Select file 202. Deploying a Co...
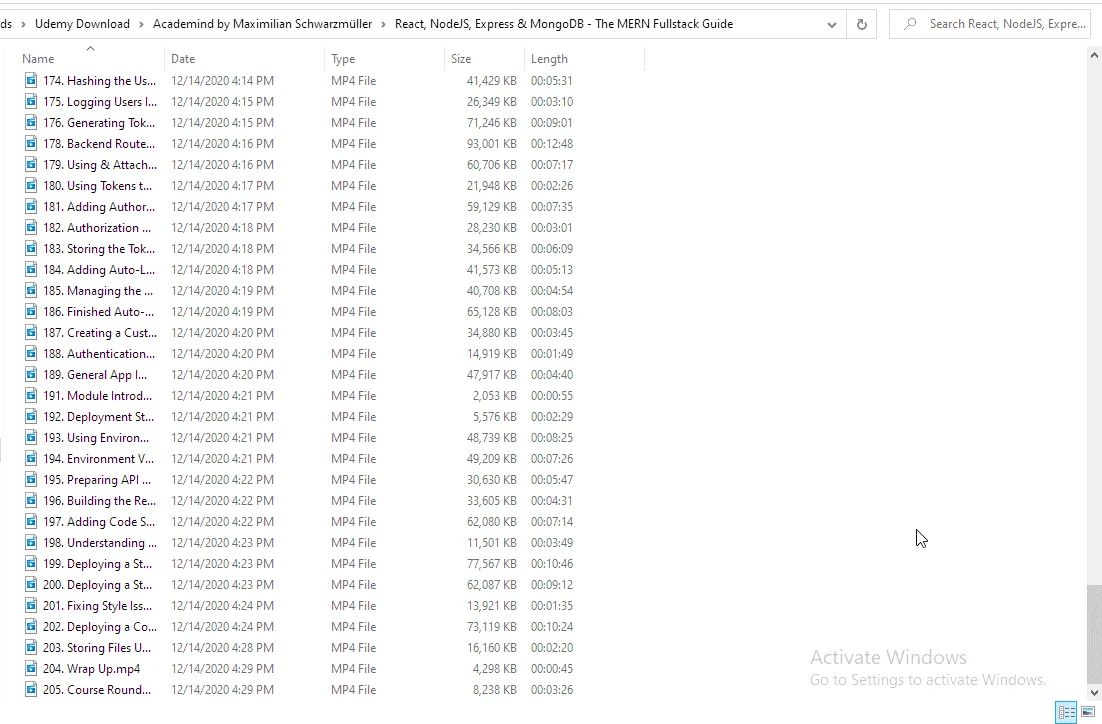Screen dimensions: 1102x724 (100, 627)
